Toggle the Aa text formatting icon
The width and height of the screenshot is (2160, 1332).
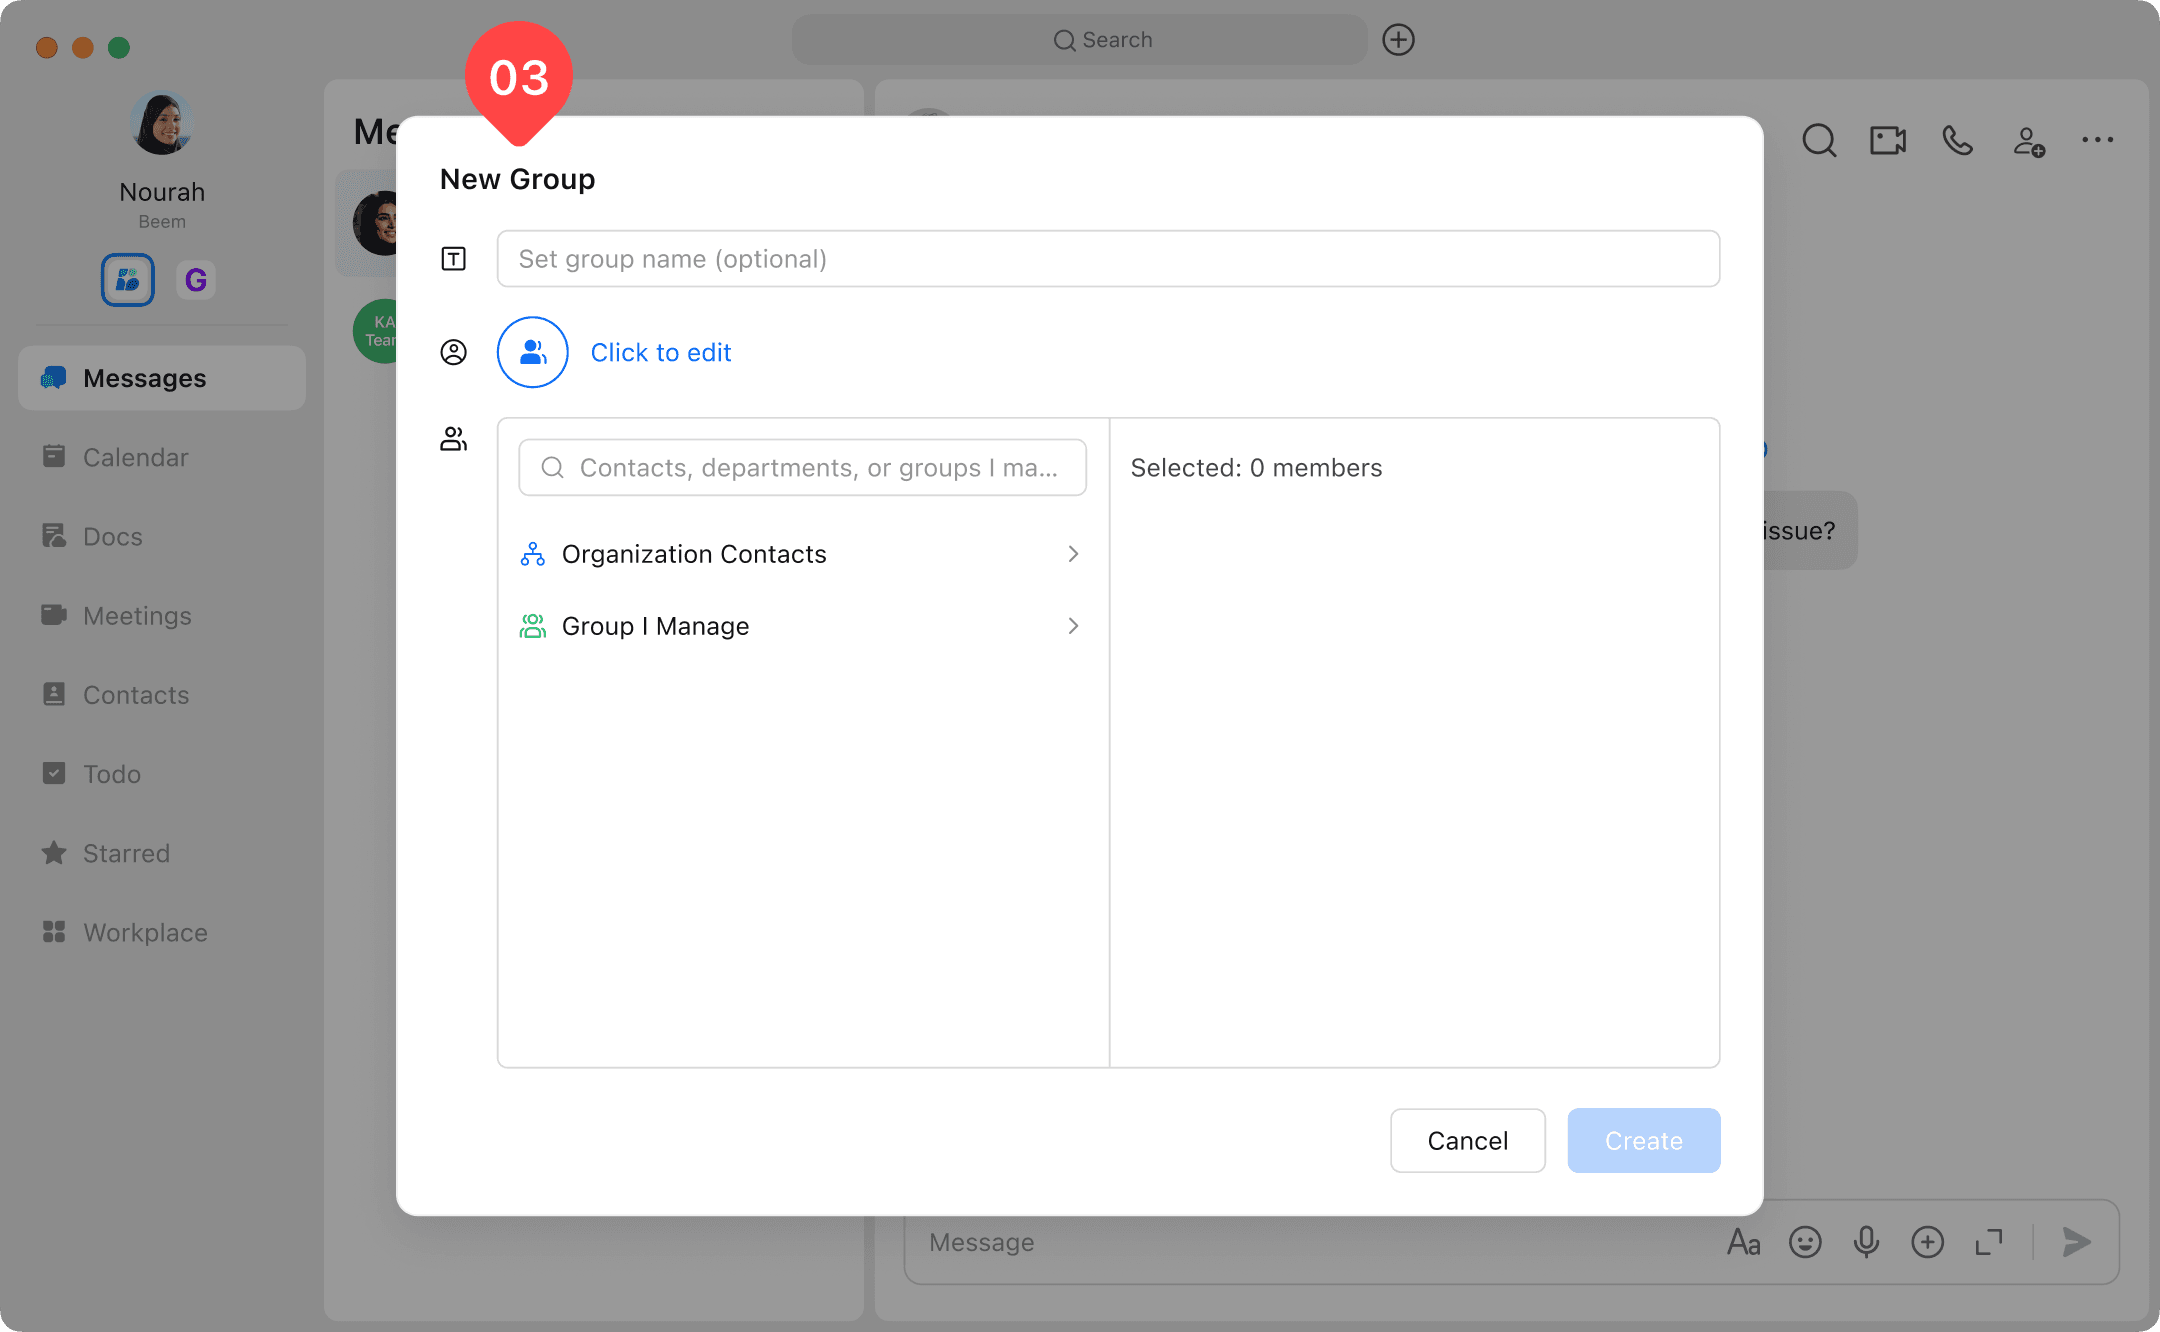[1743, 1242]
